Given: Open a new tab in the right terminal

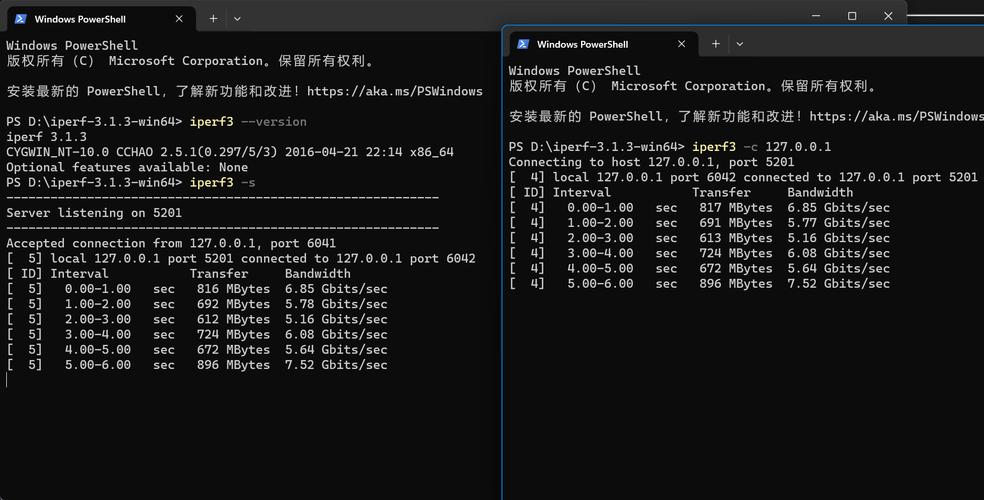Looking at the screenshot, I should 715,44.
